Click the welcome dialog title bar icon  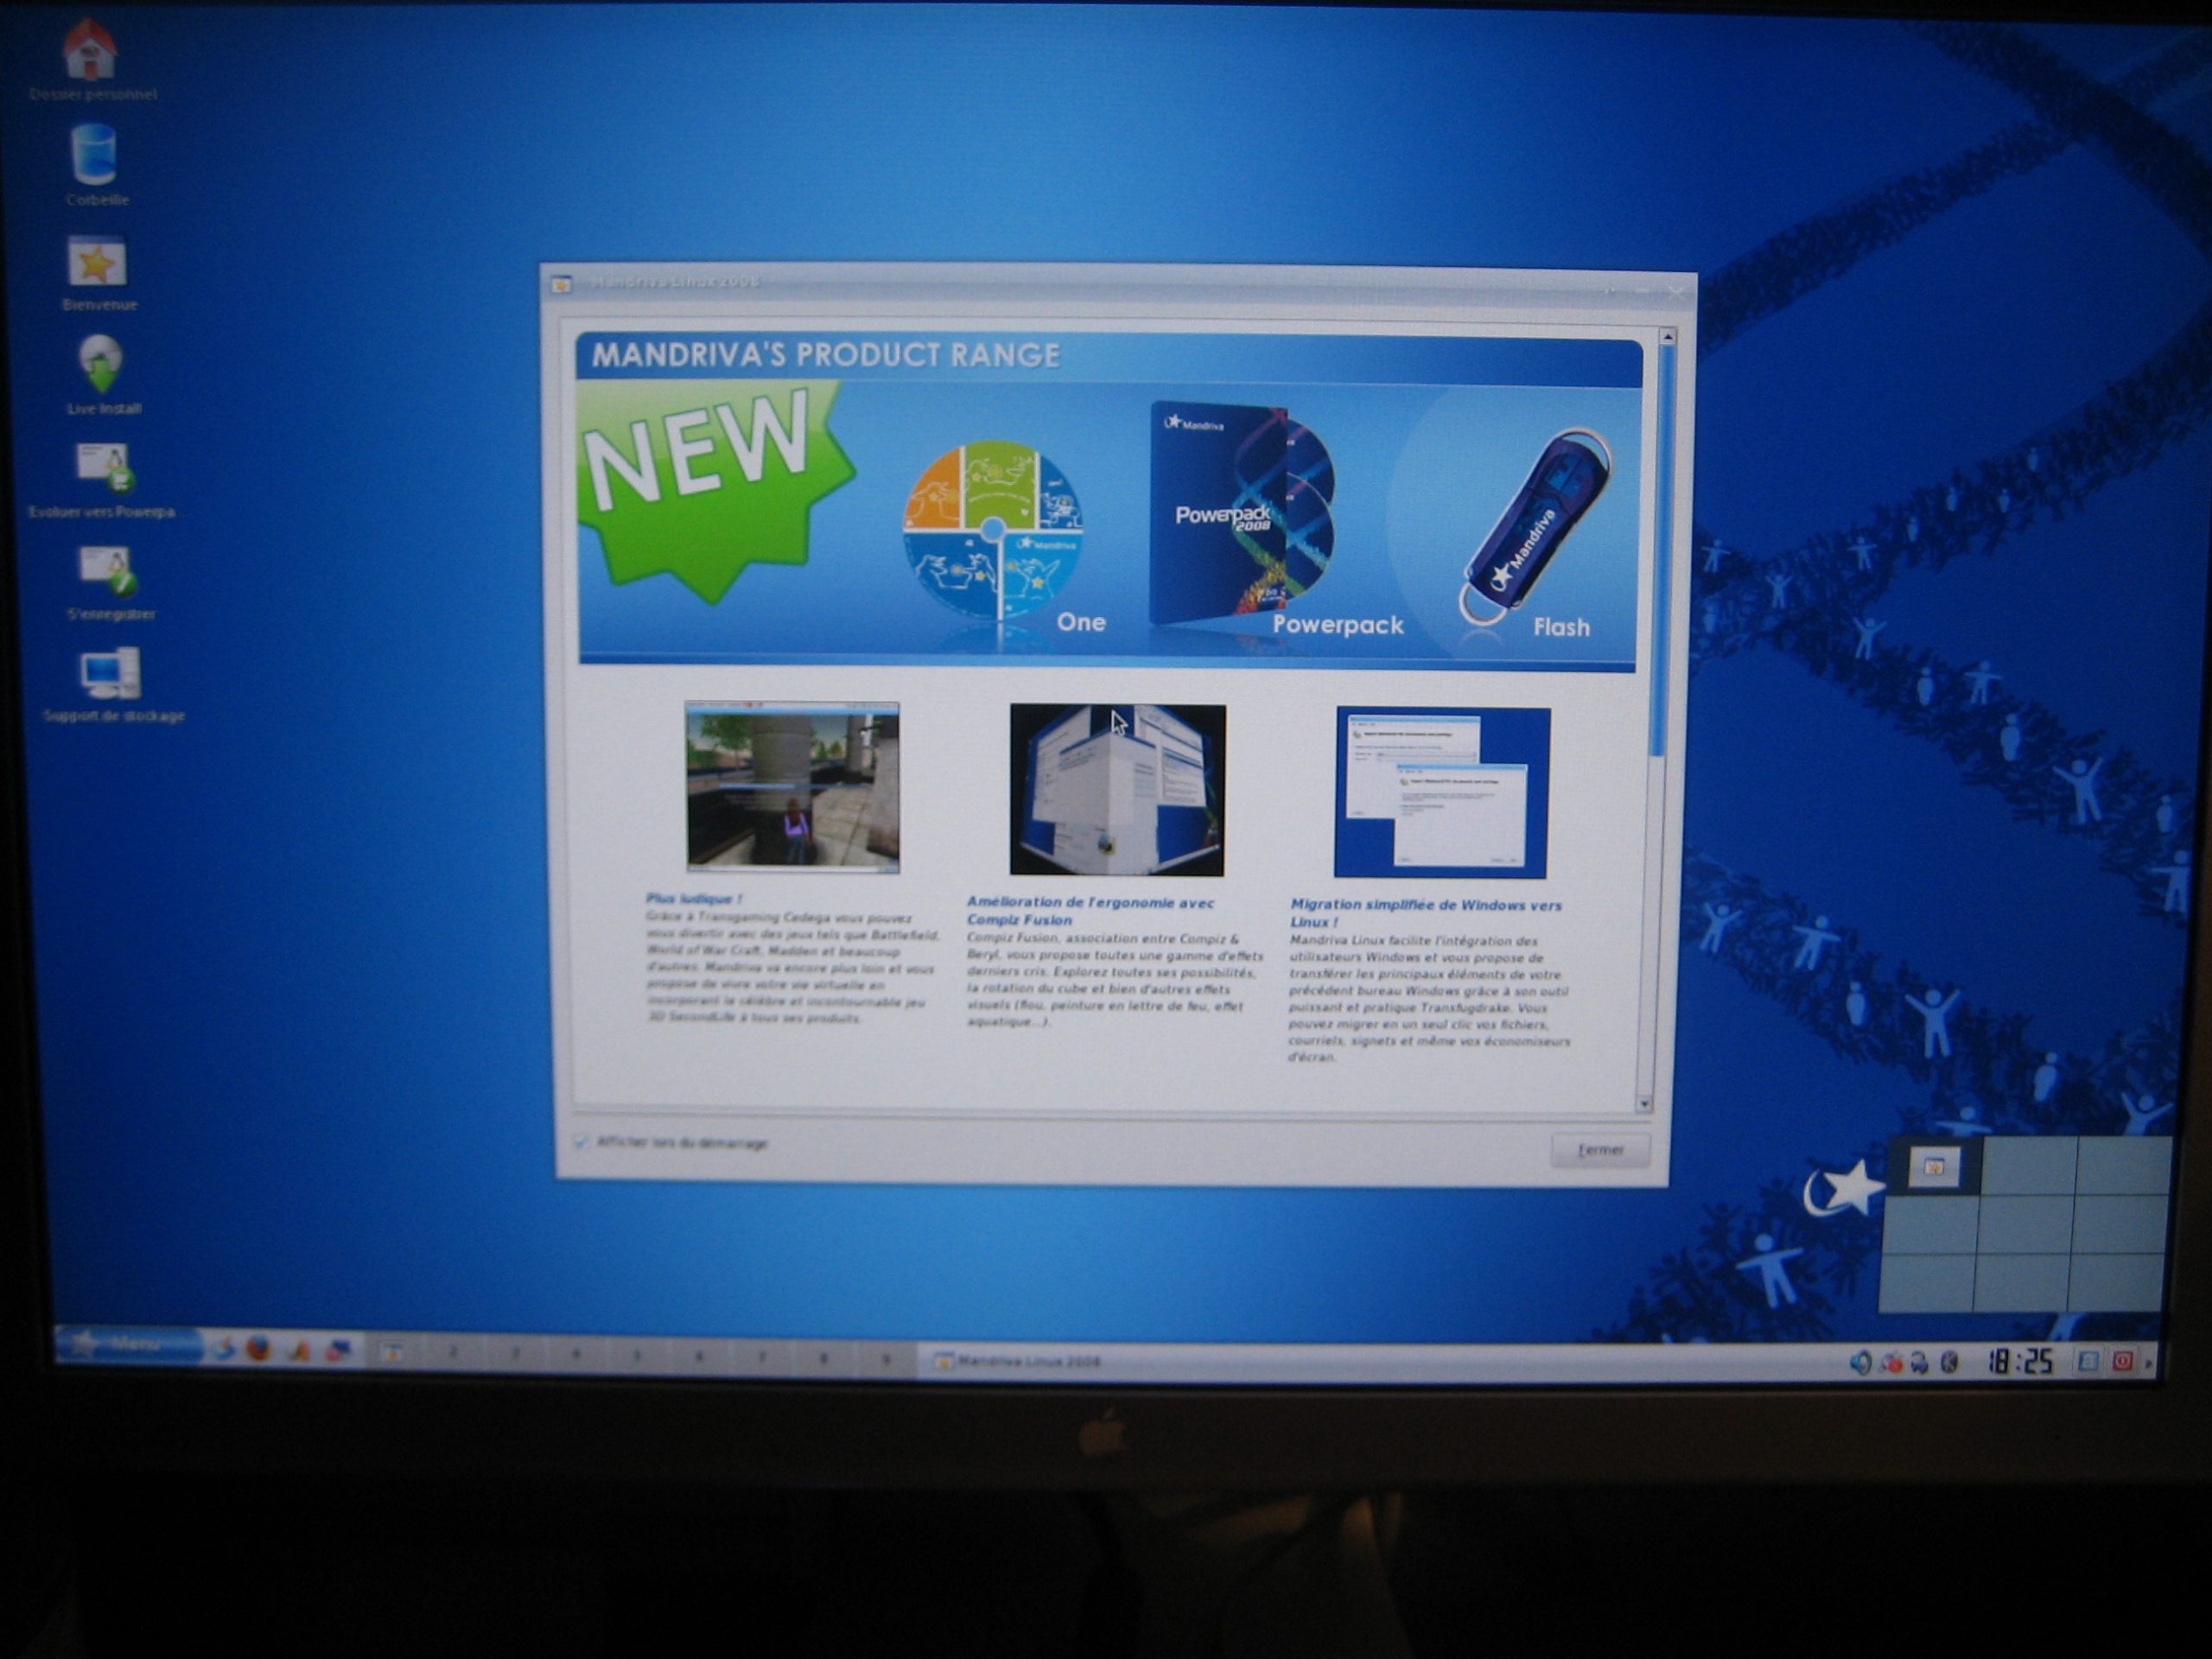tap(561, 285)
